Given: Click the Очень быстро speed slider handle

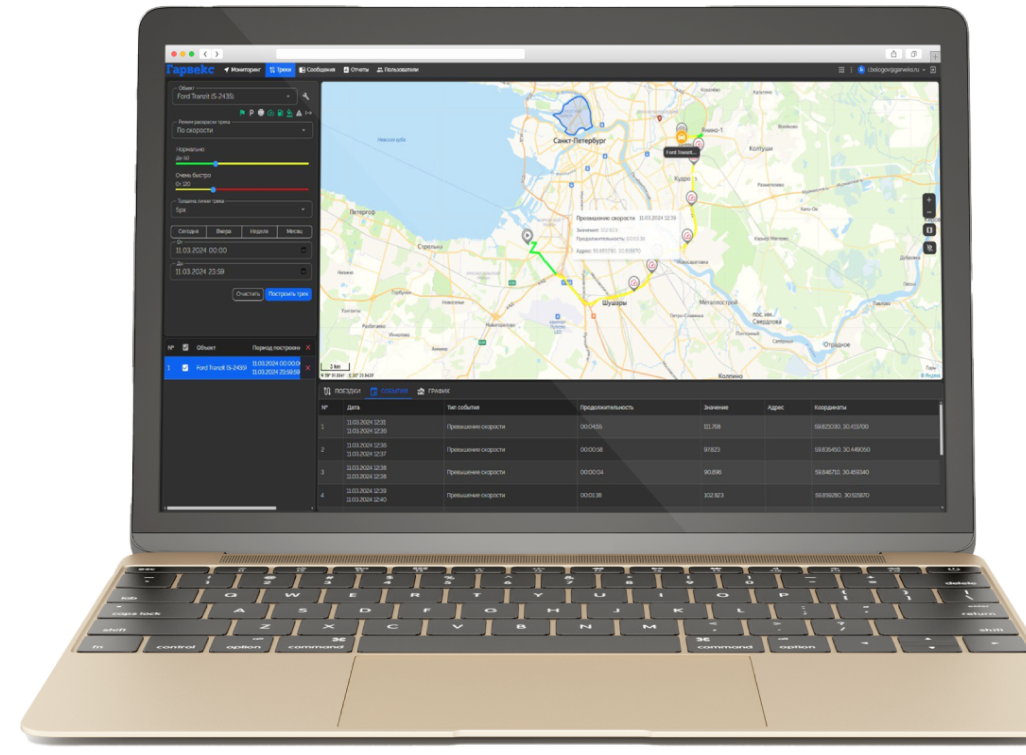Looking at the screenshot, I should tap(213, 190).
